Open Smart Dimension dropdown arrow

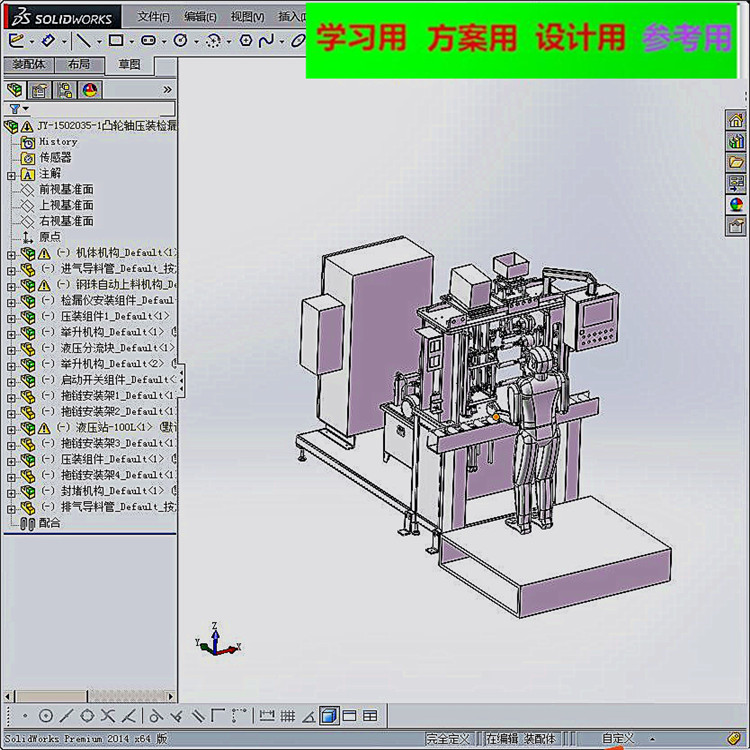click(64, 42)
